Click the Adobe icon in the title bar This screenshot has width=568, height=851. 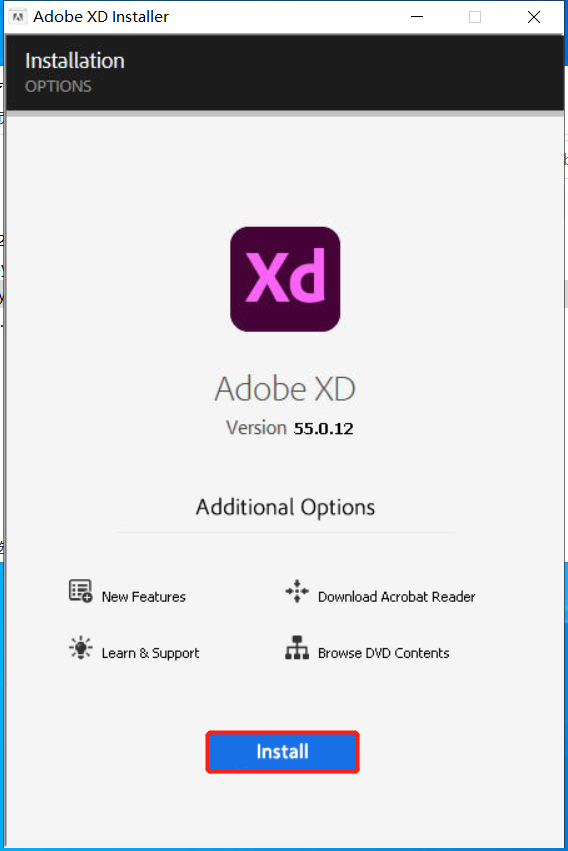[x=18, y=17]
